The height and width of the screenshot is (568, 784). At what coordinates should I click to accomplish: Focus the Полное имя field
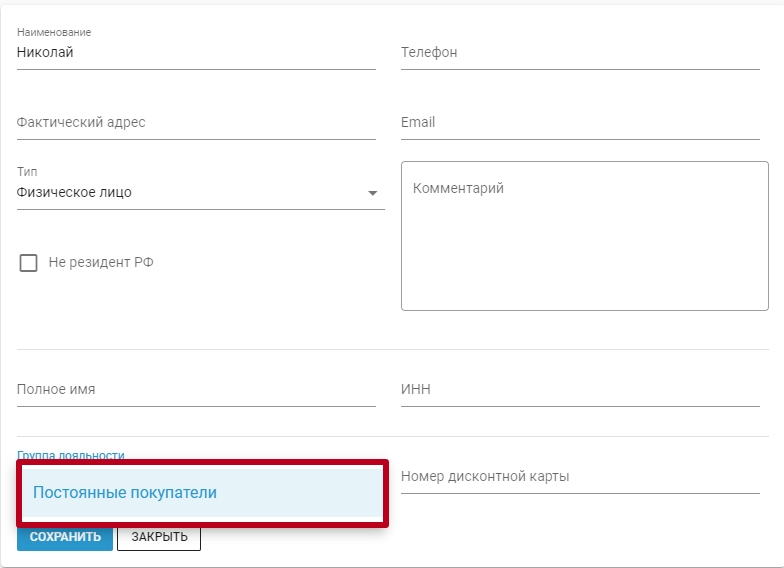click(196, 390)
